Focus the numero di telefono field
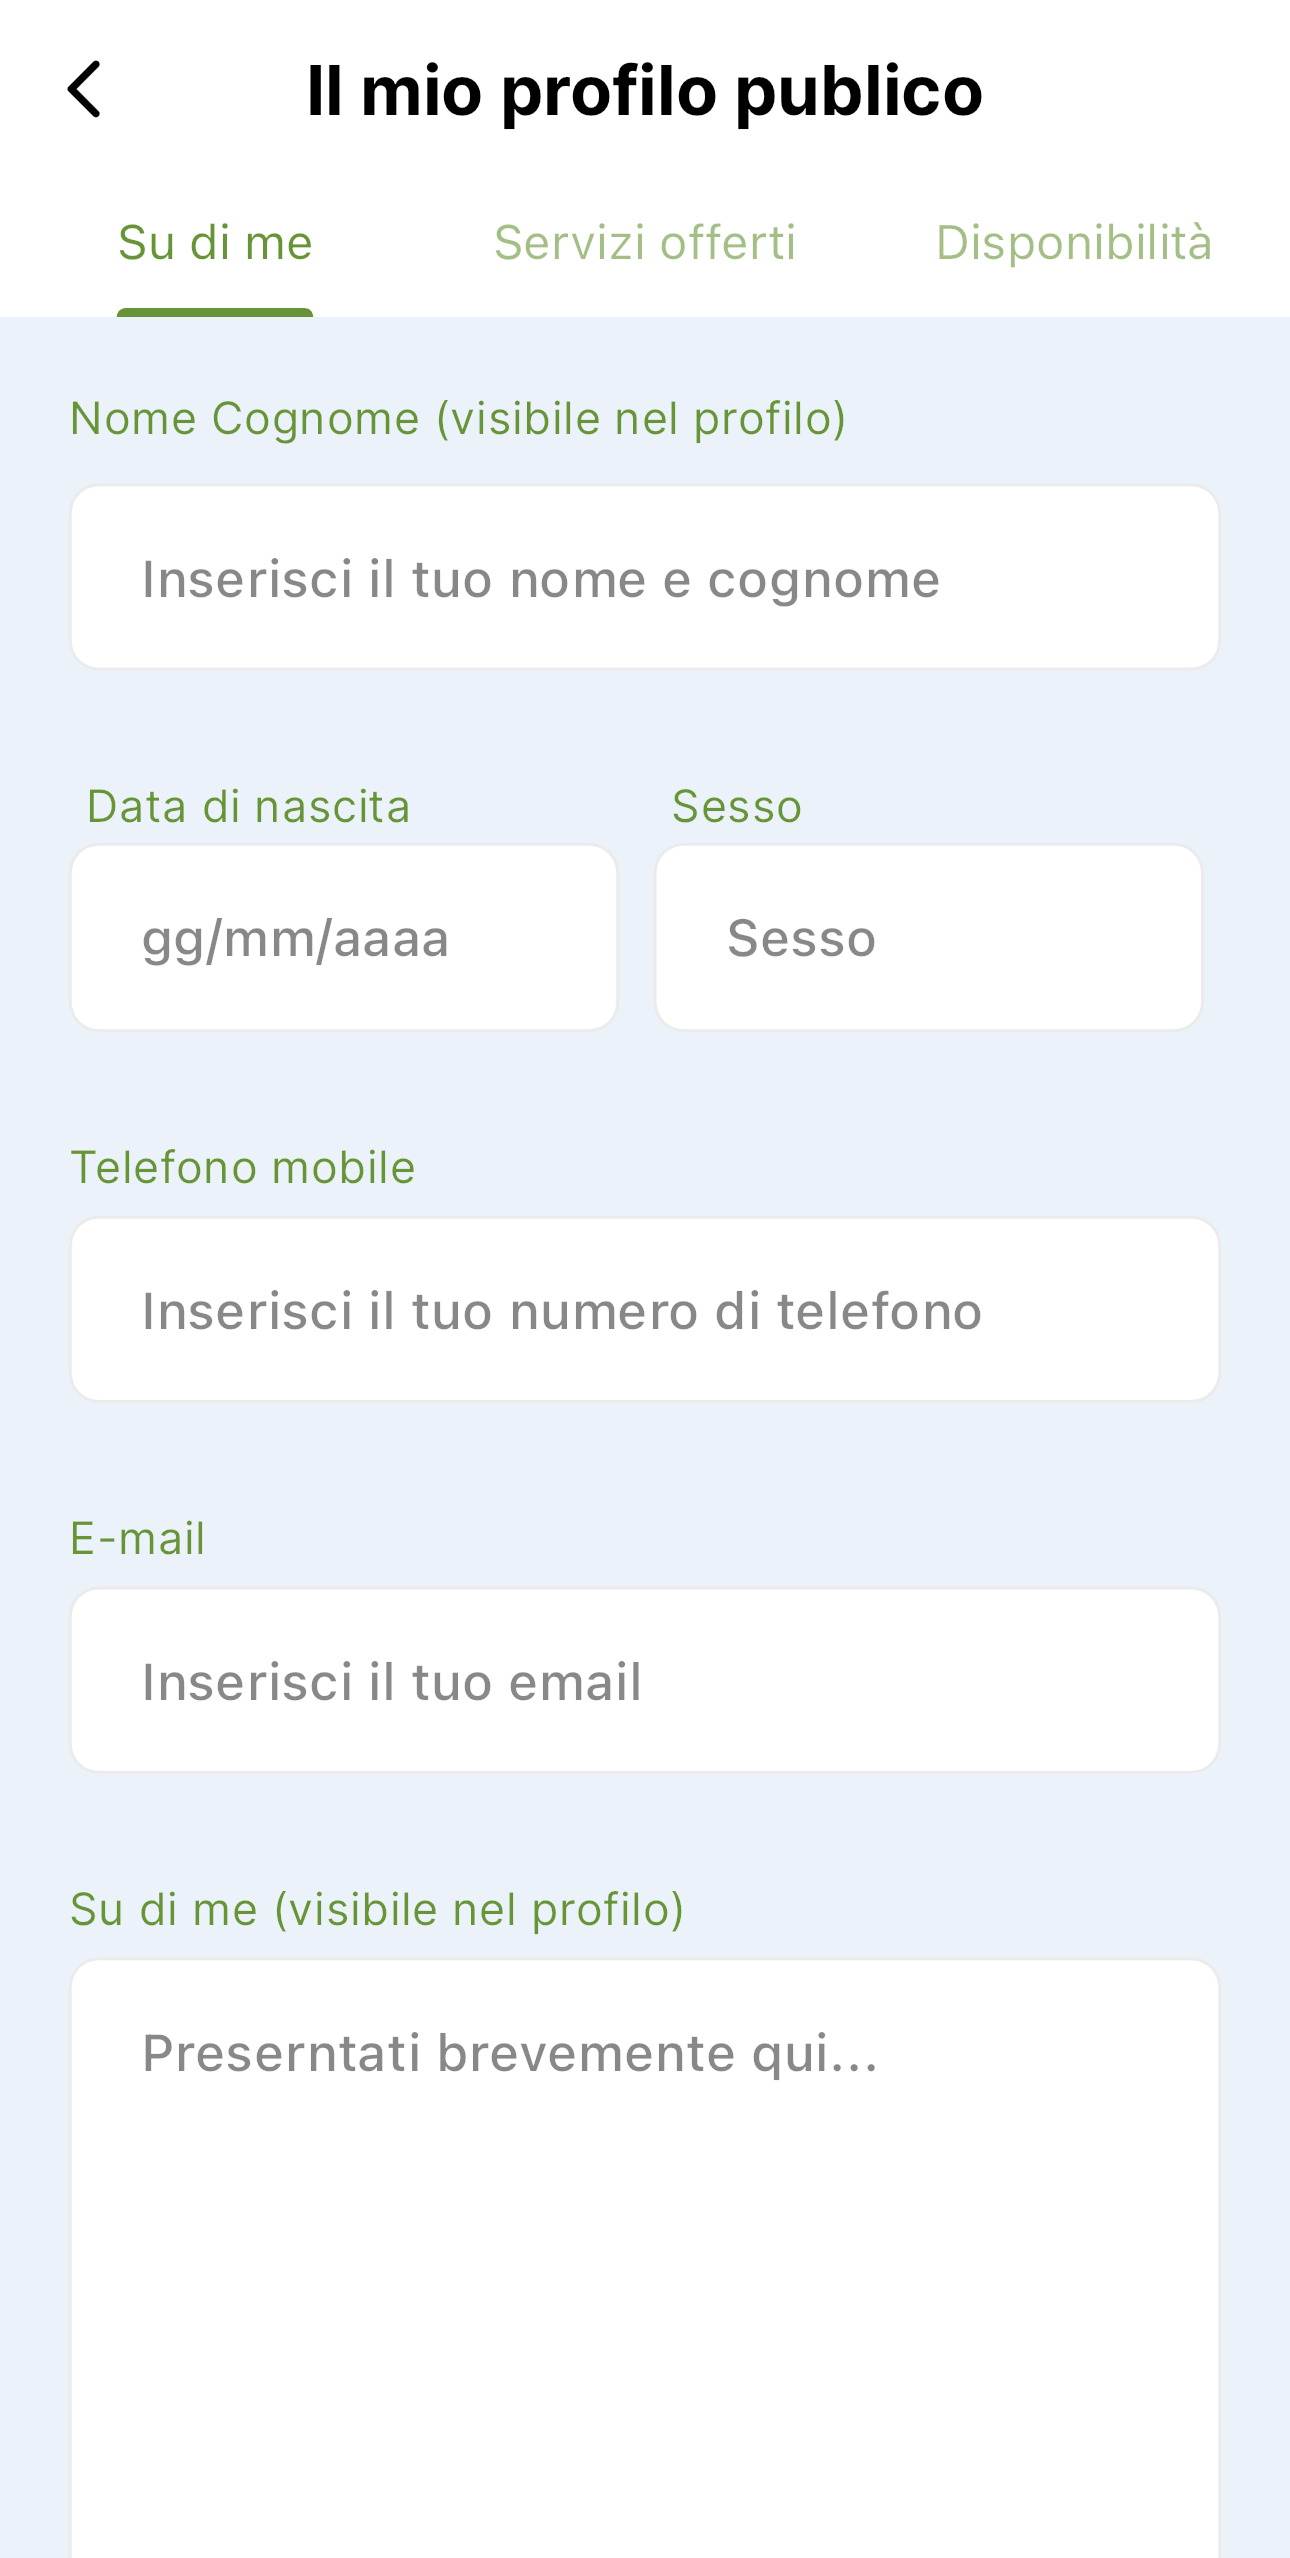This screenshot has width=1290, height=2558. [x=645, y=1310]
